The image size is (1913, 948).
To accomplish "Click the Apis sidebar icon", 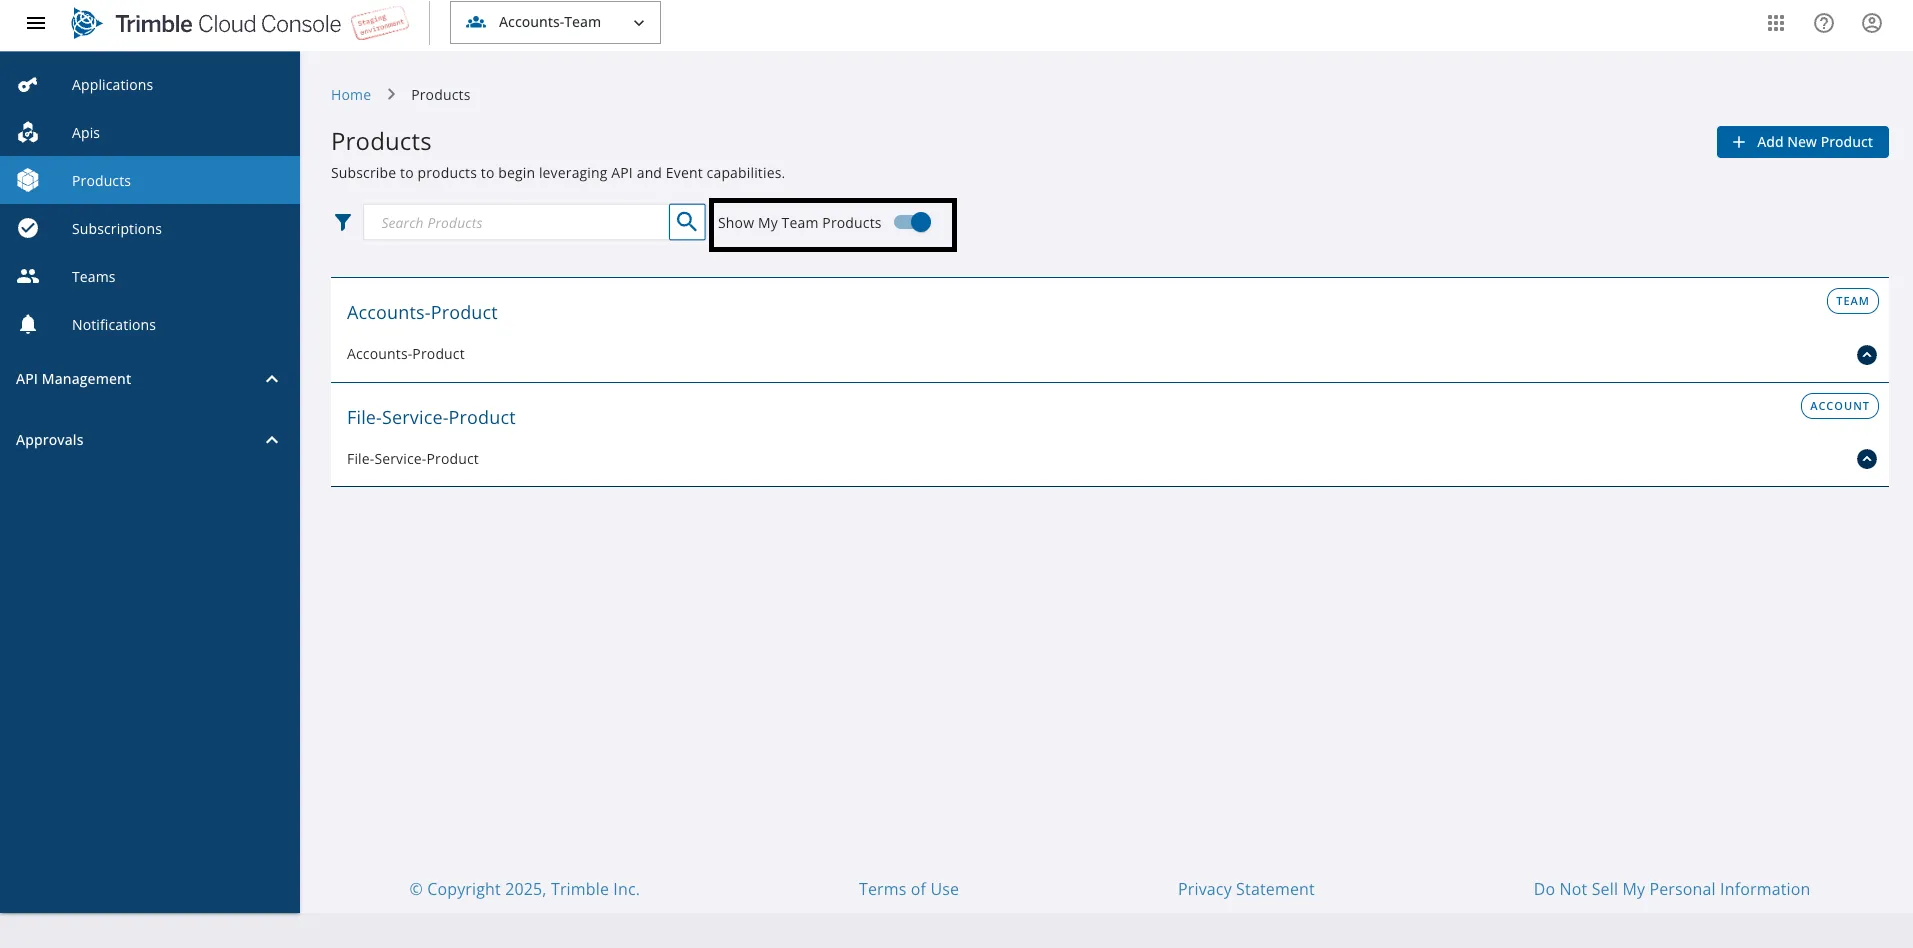I will point(28,133).
